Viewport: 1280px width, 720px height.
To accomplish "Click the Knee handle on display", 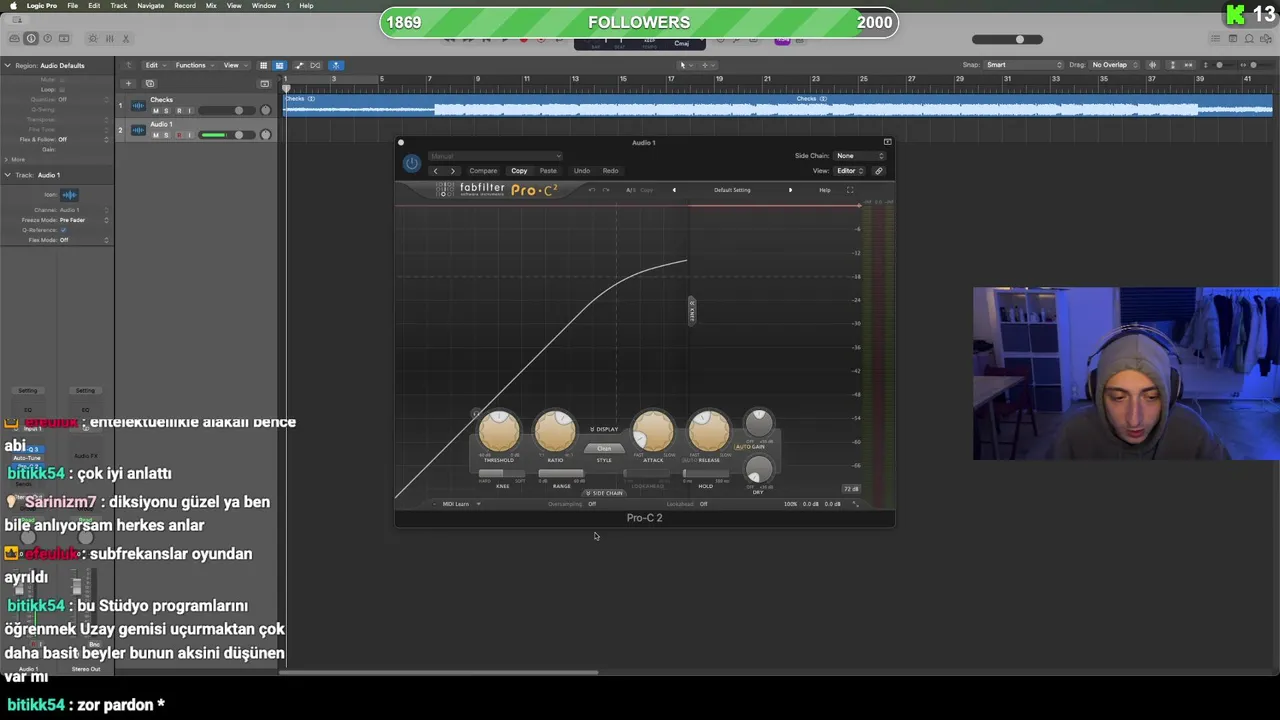I will tap(691, 311).
